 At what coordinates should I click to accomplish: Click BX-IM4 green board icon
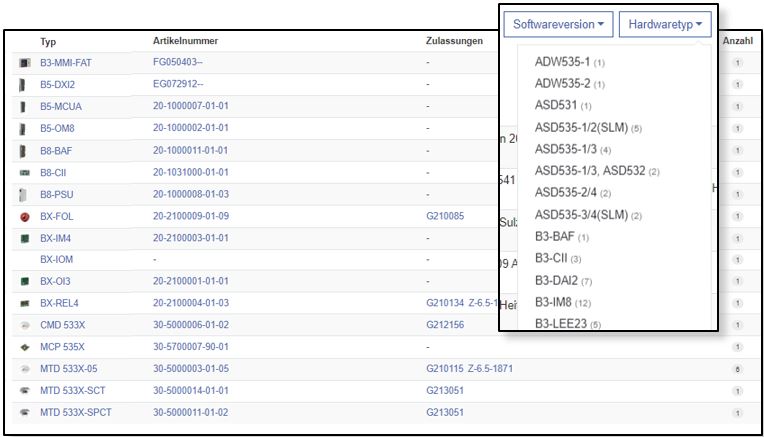pyautogui.click(x=25, y=239)
